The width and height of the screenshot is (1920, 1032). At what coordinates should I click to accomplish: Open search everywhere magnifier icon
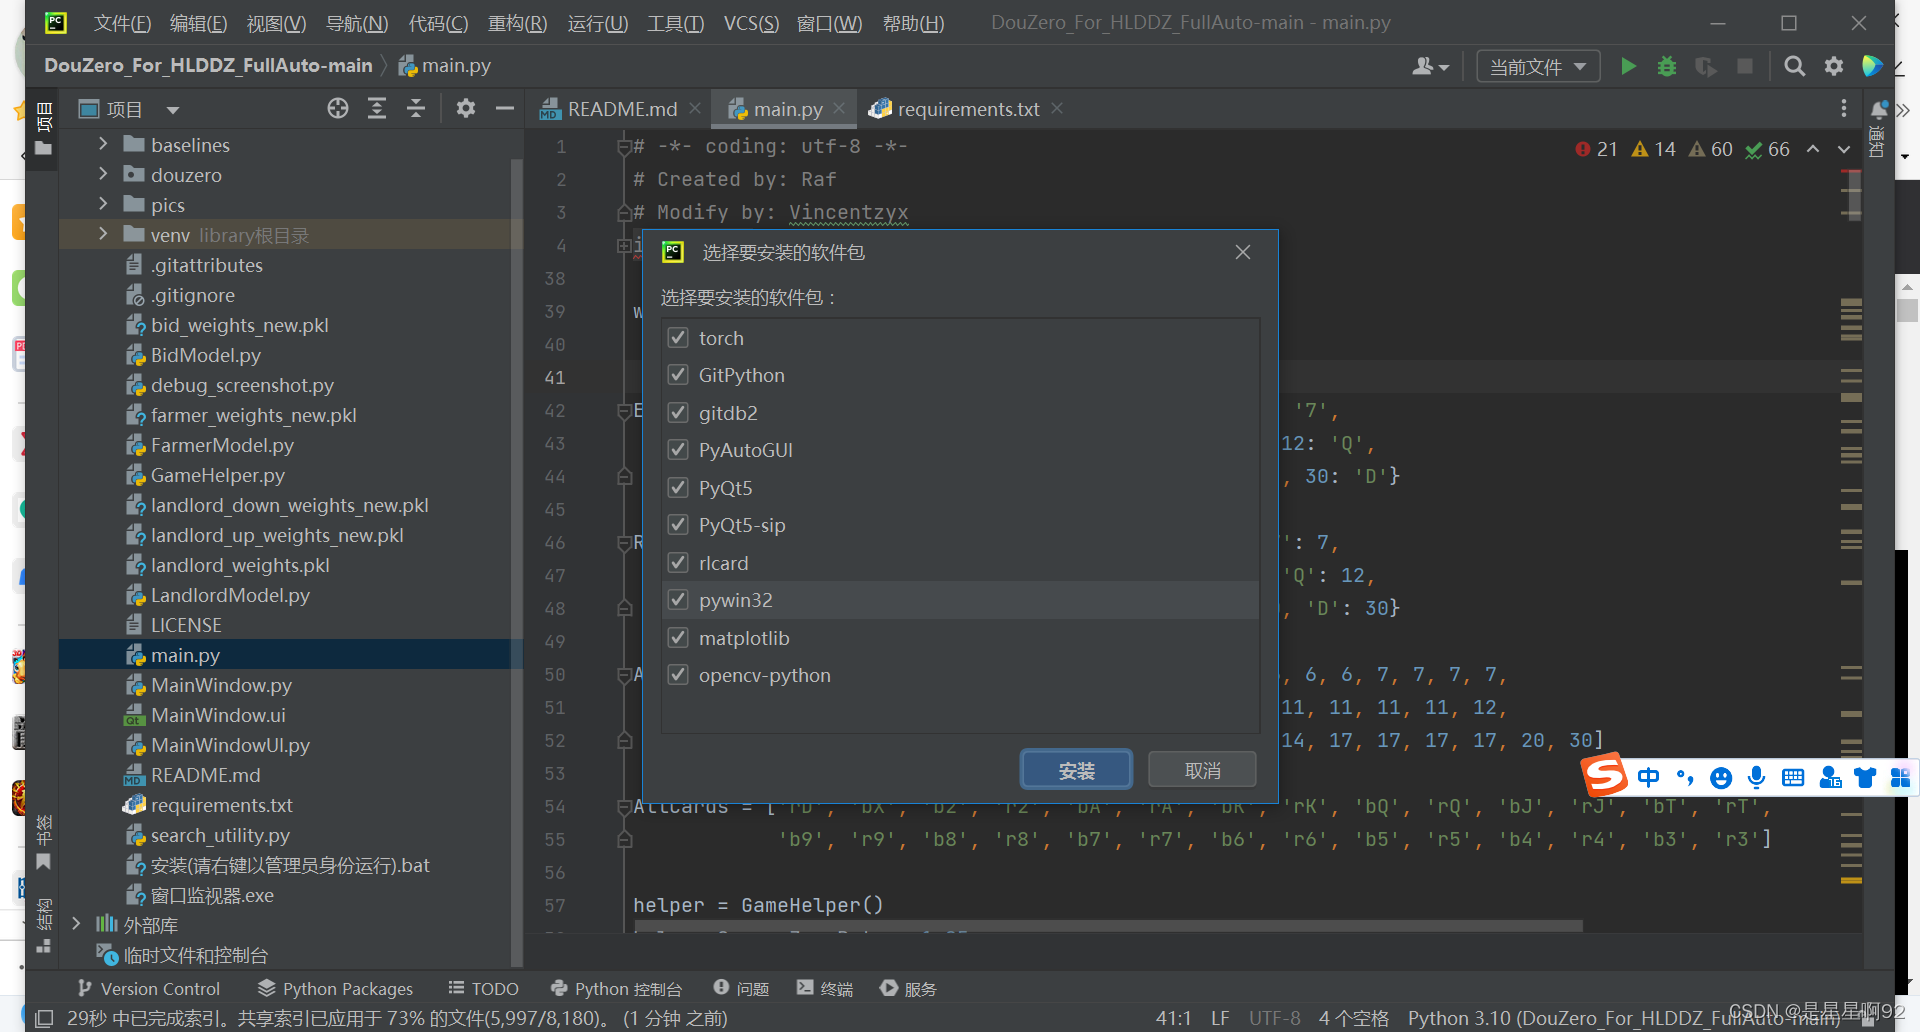point(1795,66)
